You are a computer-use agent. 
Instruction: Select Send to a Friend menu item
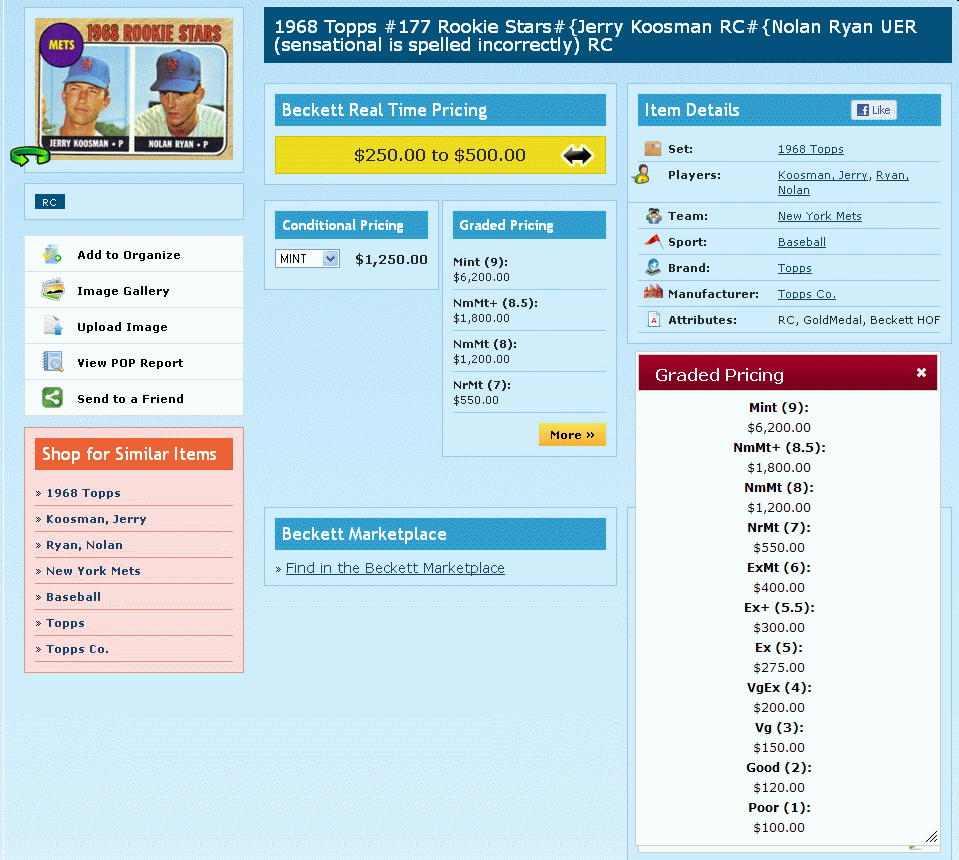tap(134, 399)
